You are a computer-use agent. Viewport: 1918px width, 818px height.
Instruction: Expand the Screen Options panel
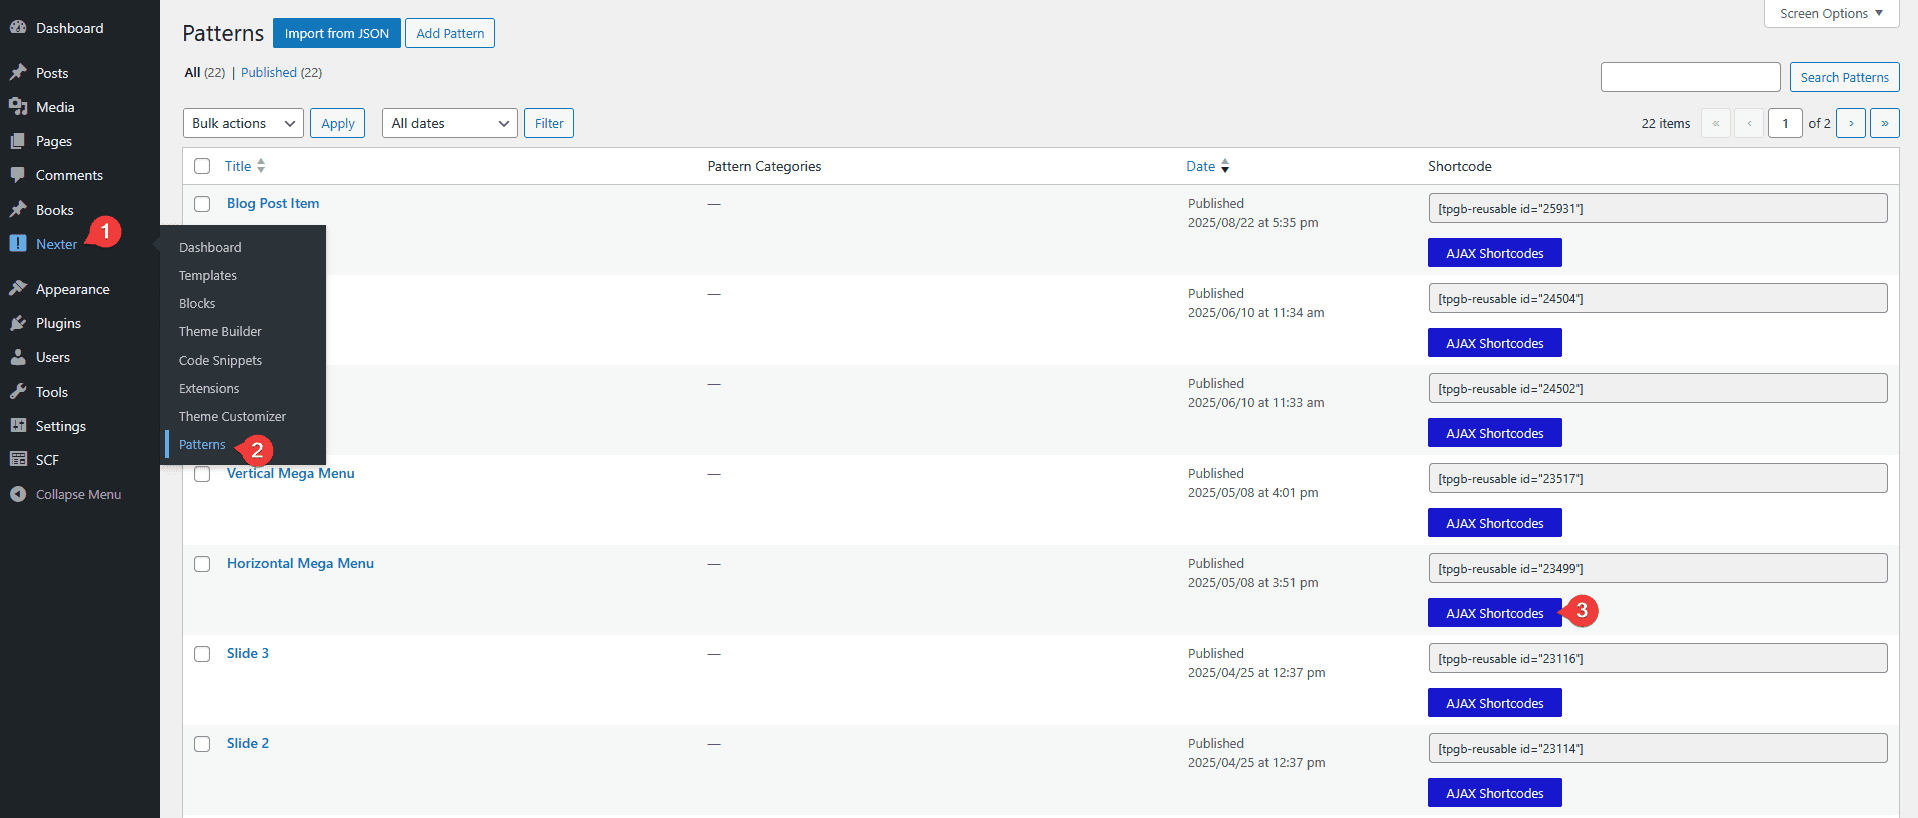tap(1831, 13)
